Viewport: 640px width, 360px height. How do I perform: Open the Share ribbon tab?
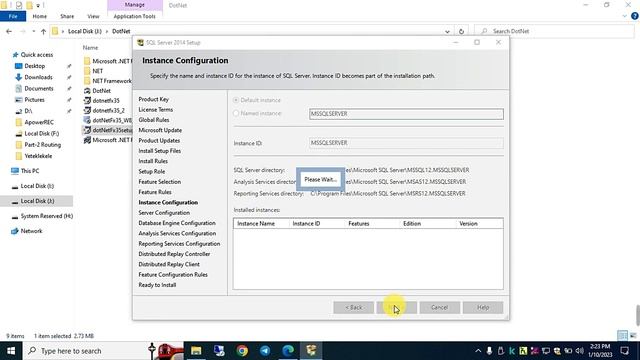(67, 16)
